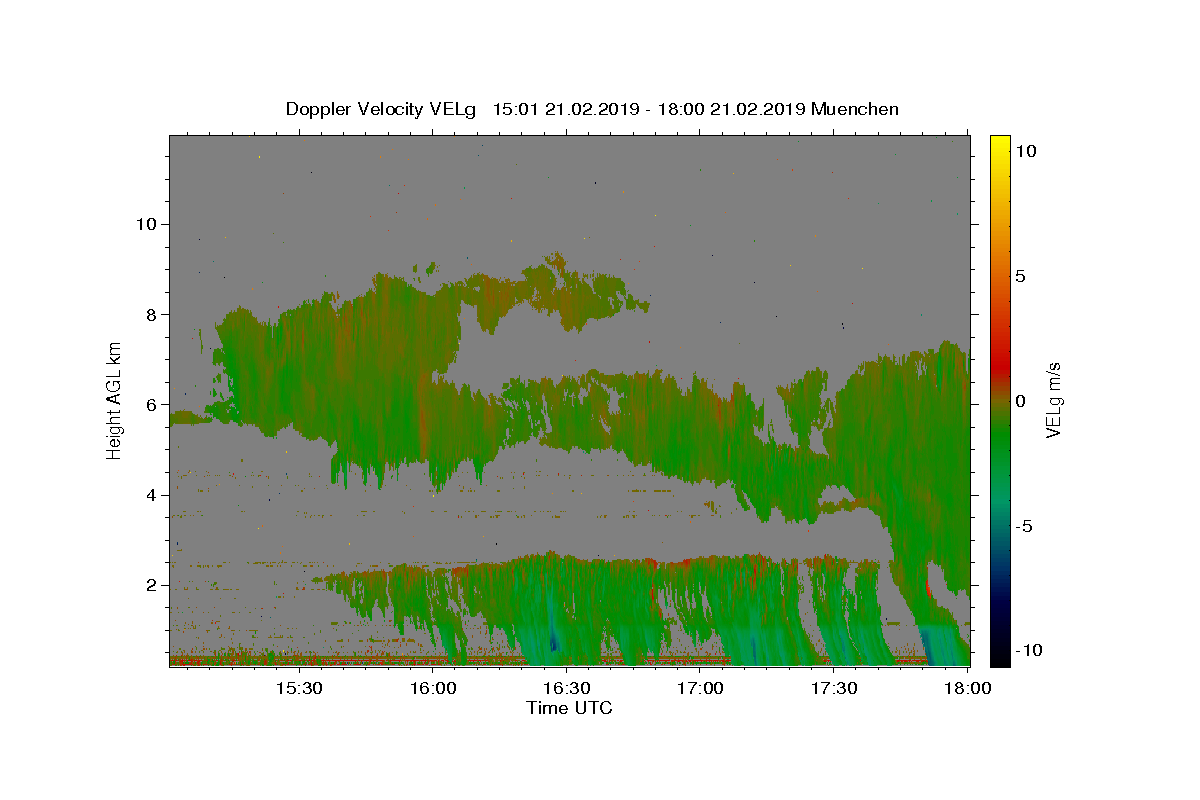Click the colorbar value label 10

point(1025,151)
